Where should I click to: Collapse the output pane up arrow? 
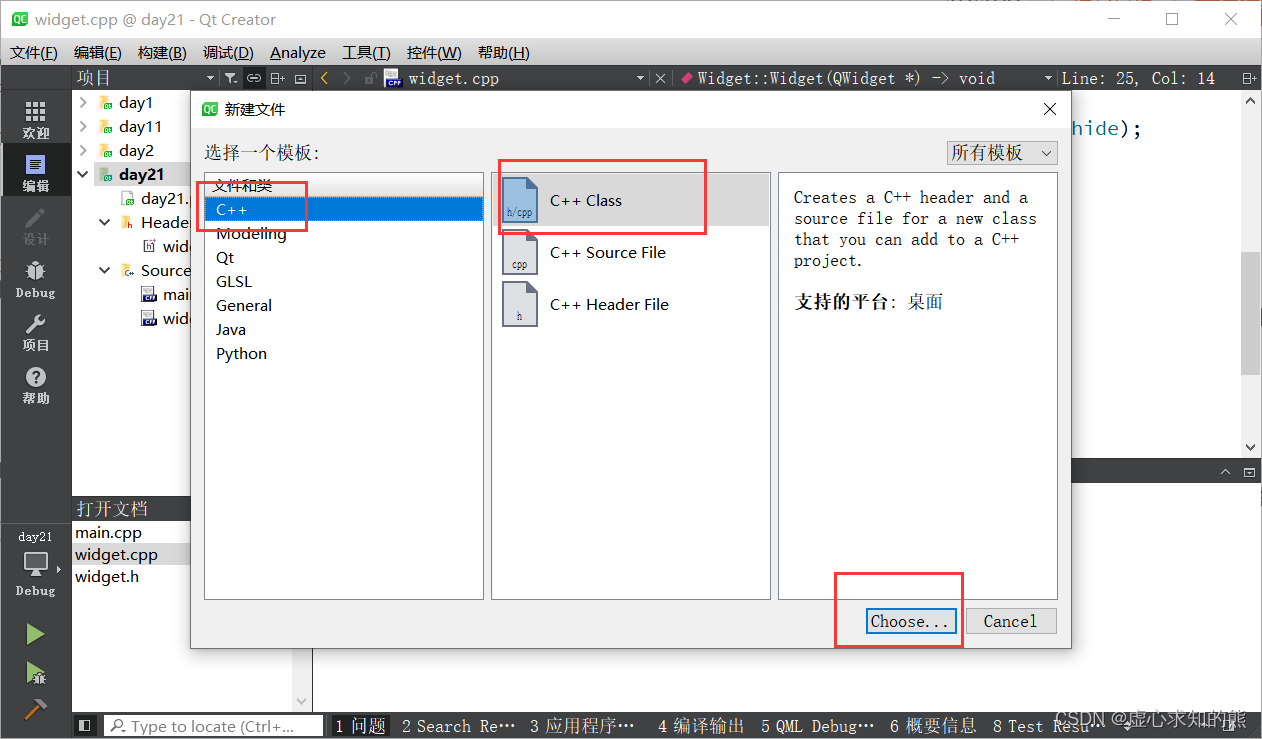pos(1227,472)
